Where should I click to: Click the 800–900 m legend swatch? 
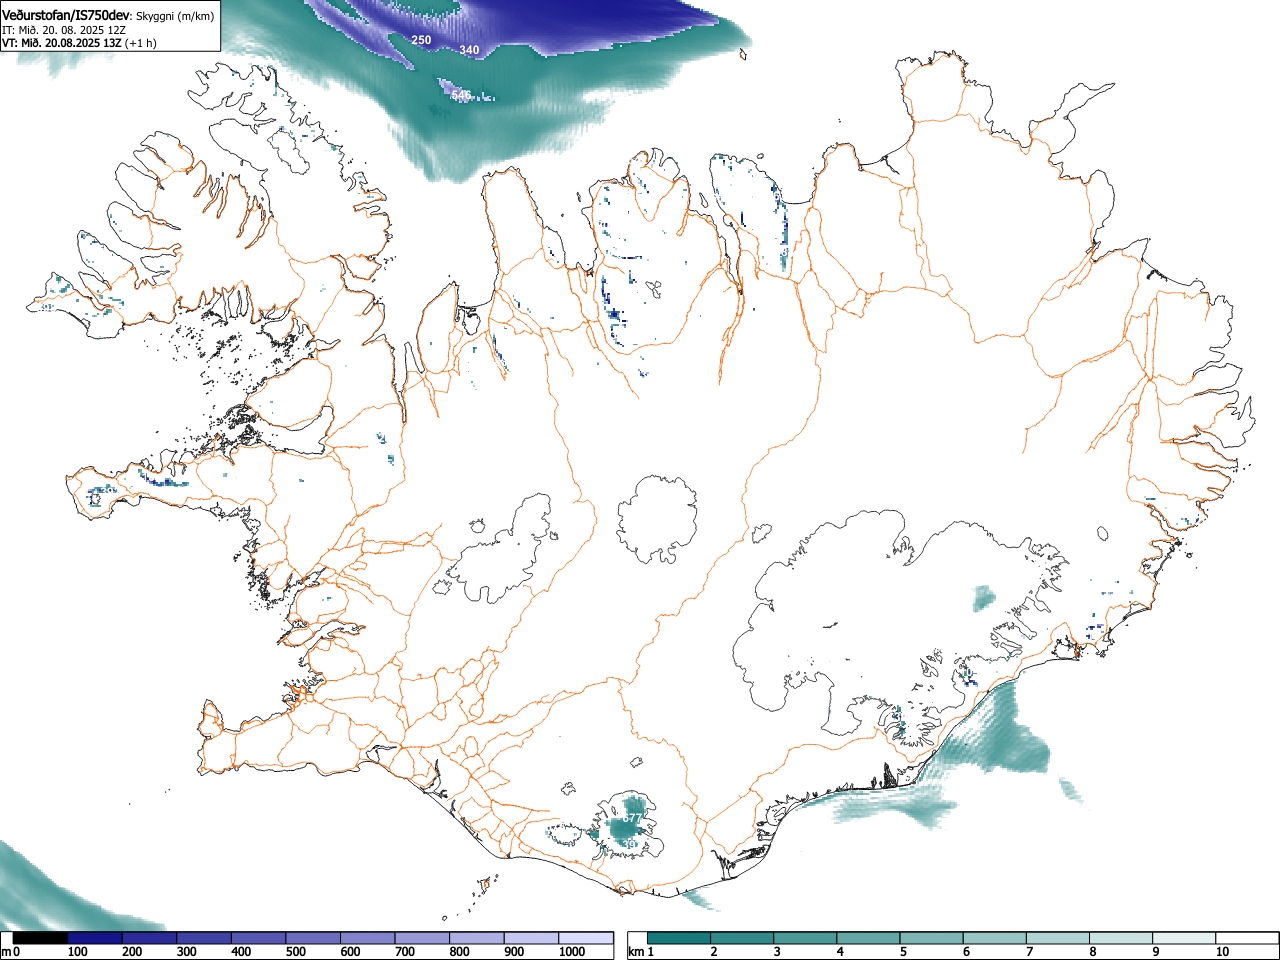click(477, 938)
